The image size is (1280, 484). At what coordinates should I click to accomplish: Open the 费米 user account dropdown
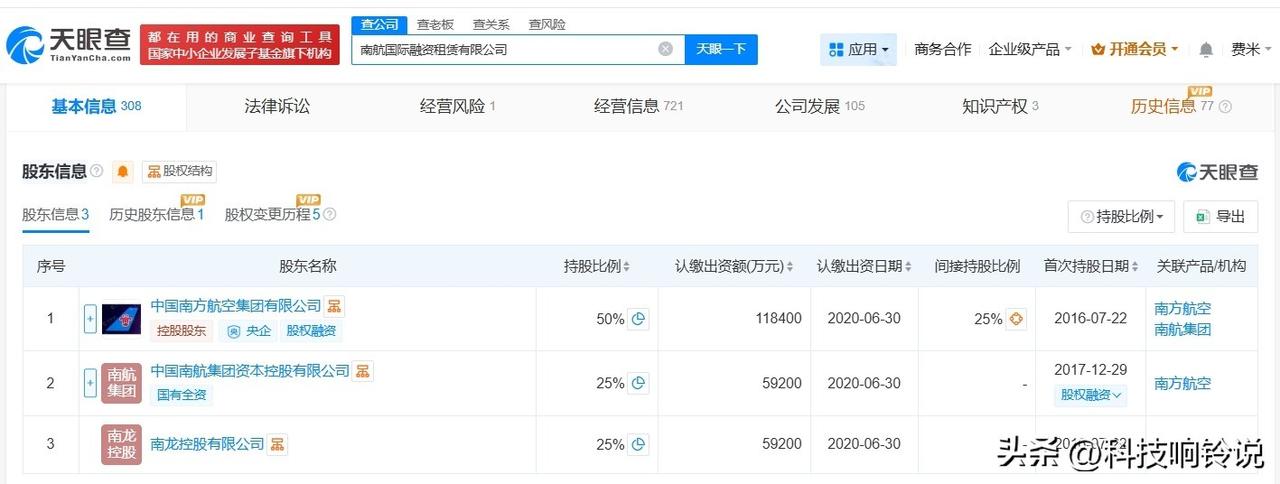click(x=1251, y=49)
